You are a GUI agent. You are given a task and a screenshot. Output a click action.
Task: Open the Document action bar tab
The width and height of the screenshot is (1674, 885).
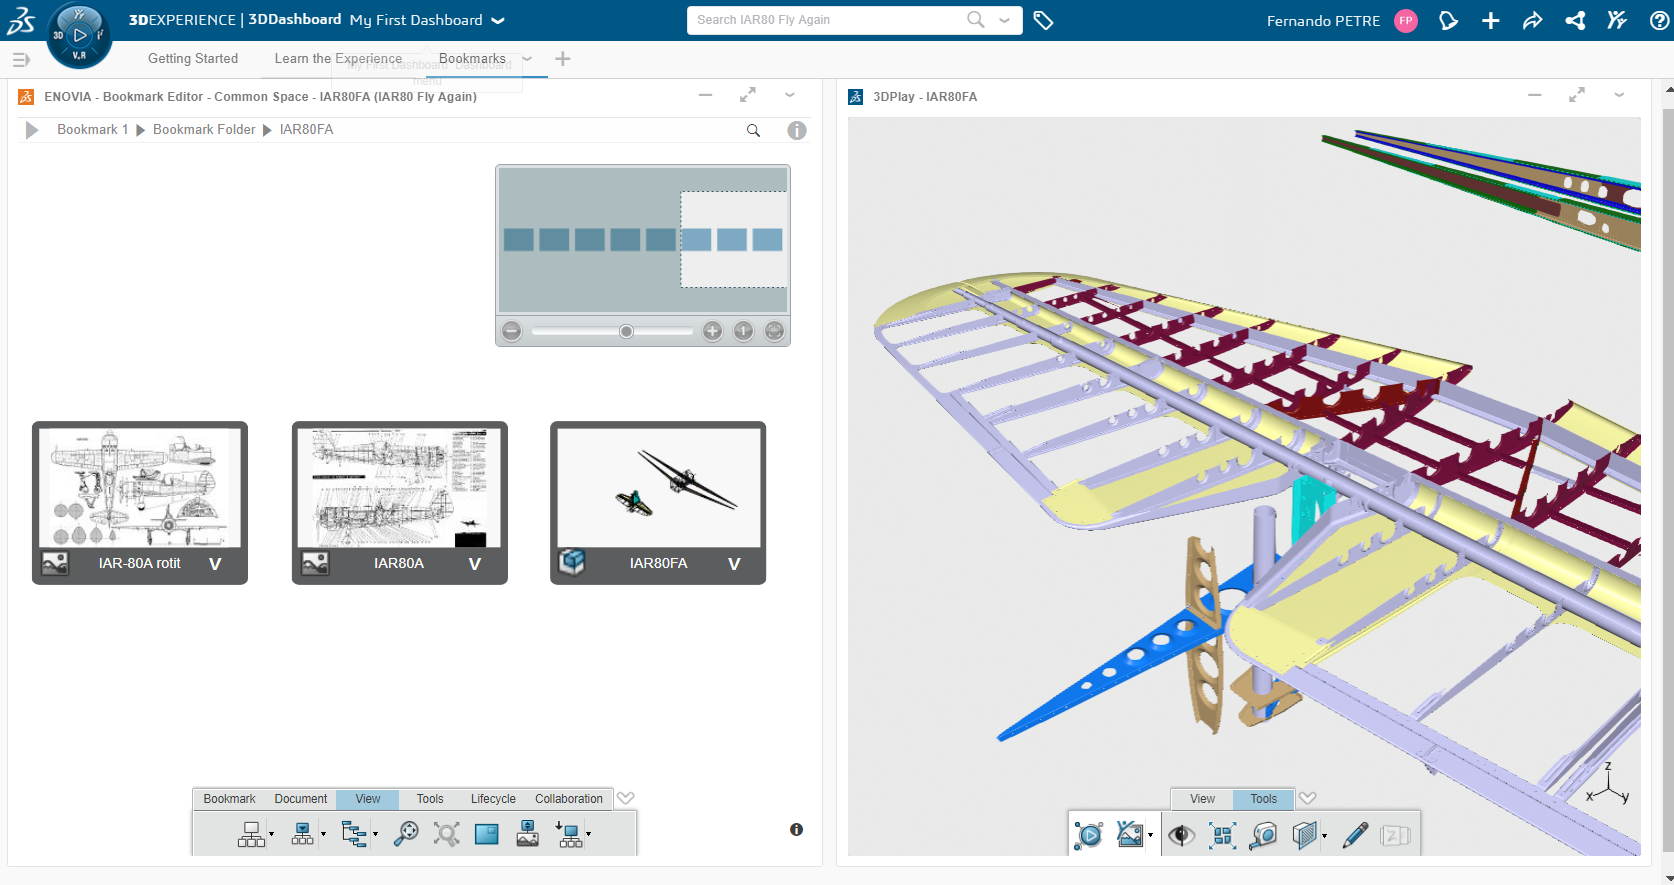coord(300,799)
